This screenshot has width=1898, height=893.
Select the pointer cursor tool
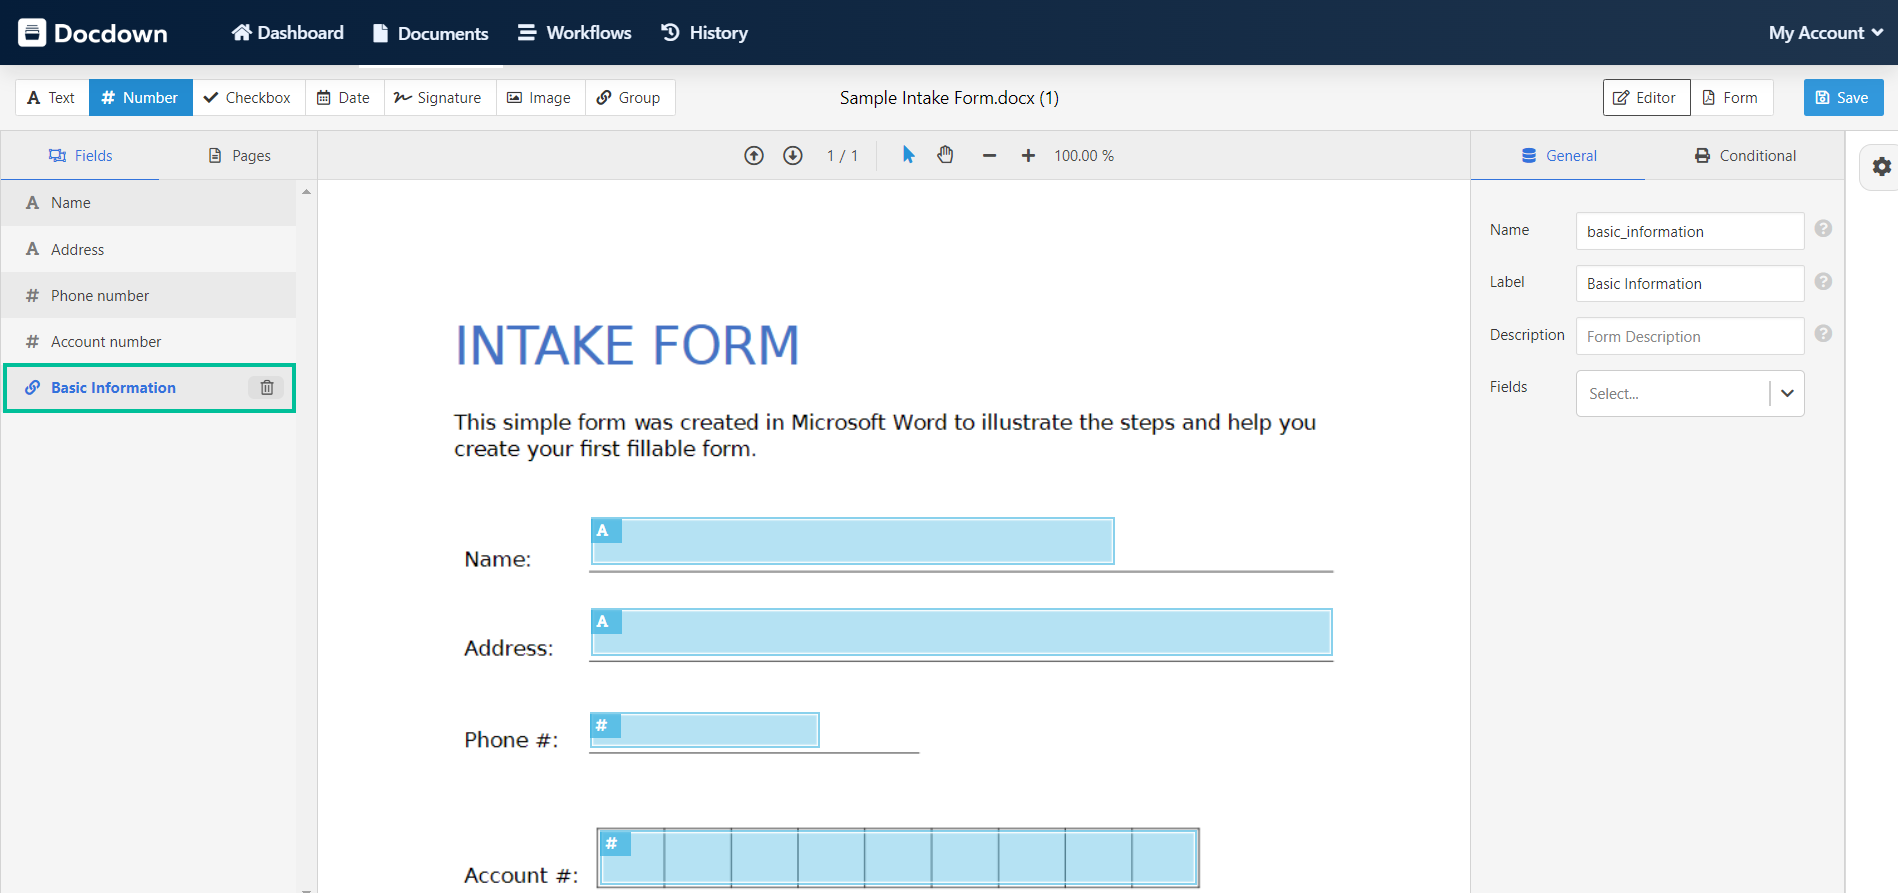[908, 155]
